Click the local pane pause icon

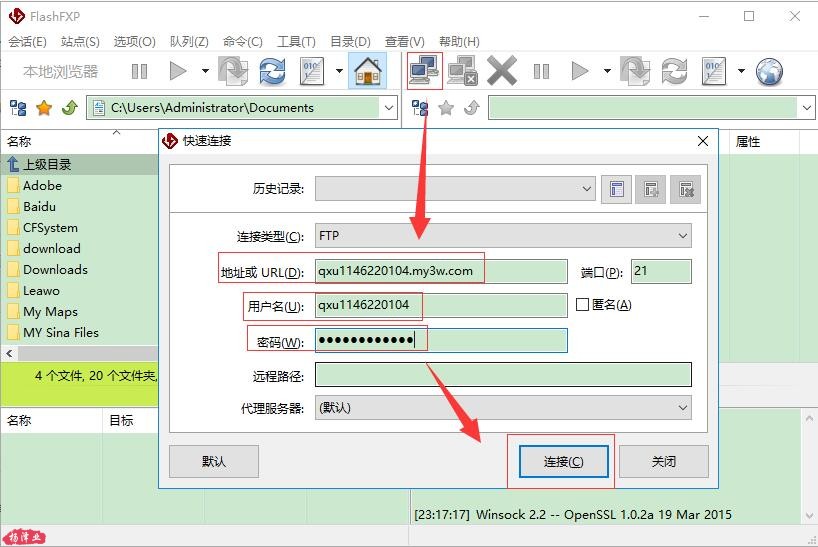pos(139,71)
